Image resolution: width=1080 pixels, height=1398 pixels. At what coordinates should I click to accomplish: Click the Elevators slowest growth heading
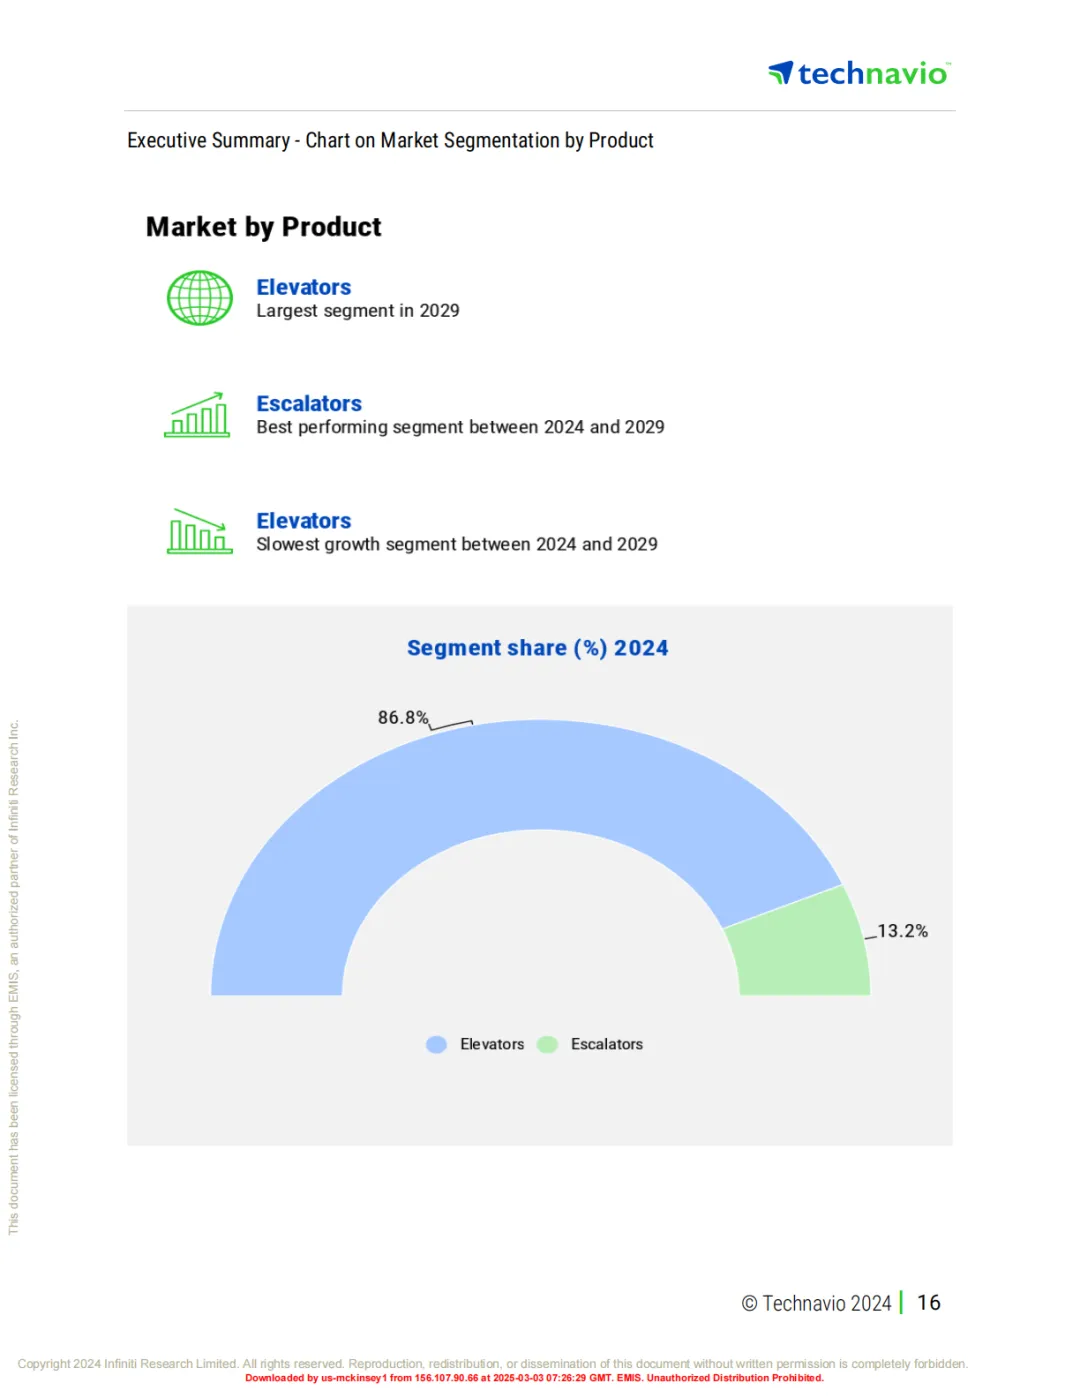(304, 521)
